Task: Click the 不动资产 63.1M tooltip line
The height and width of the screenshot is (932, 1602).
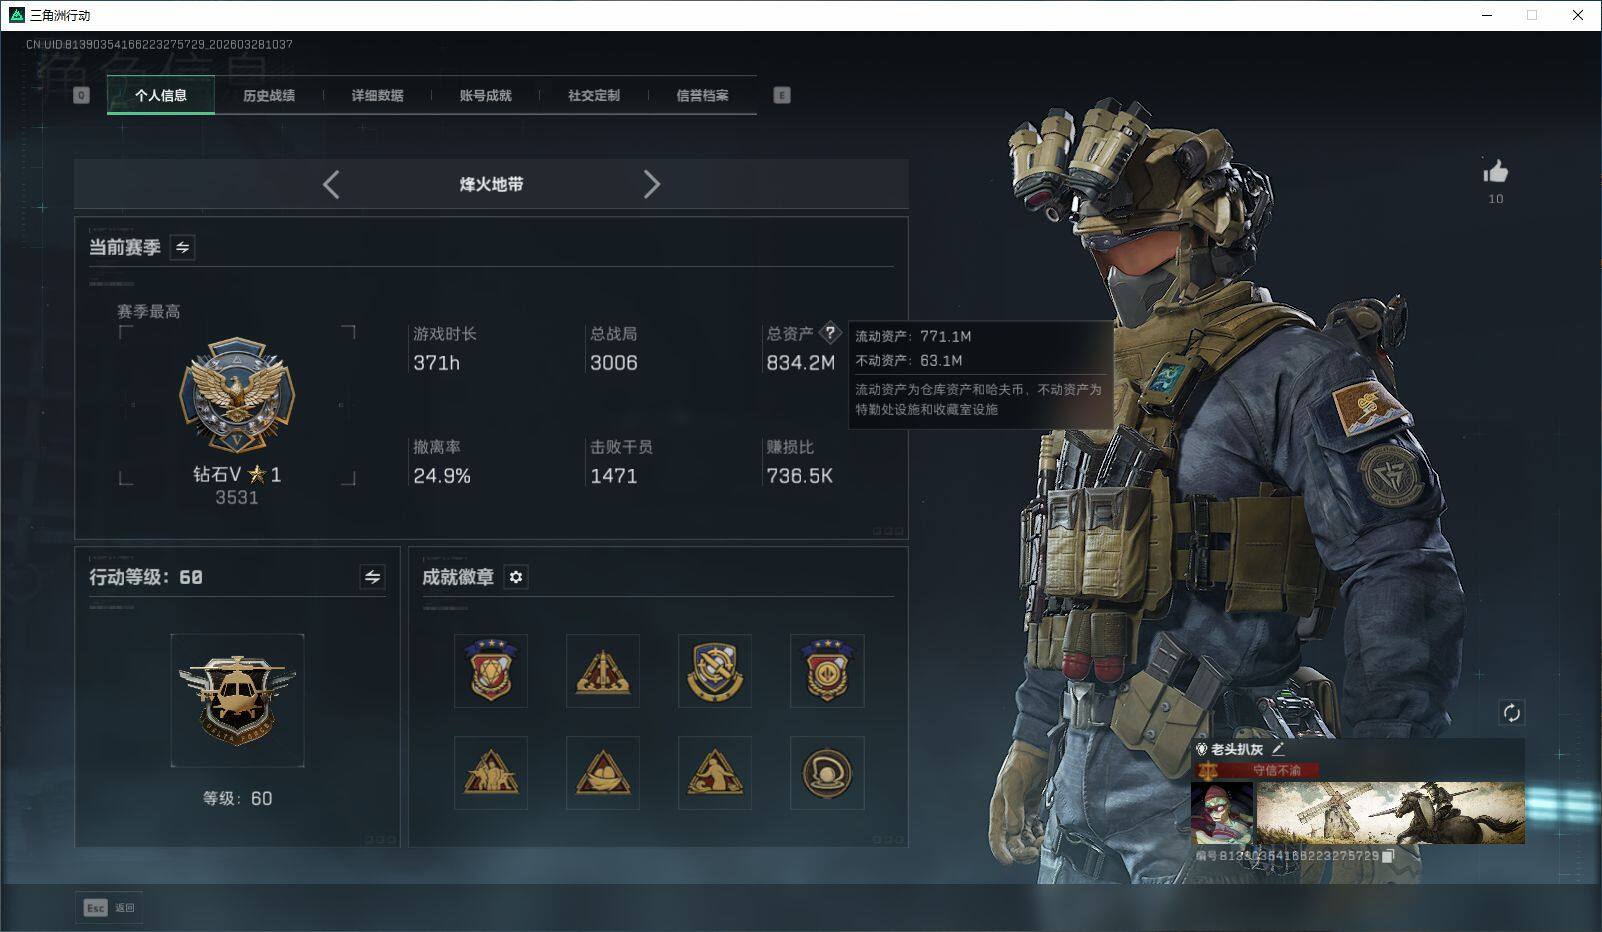Action: click(x=909, y=361)
